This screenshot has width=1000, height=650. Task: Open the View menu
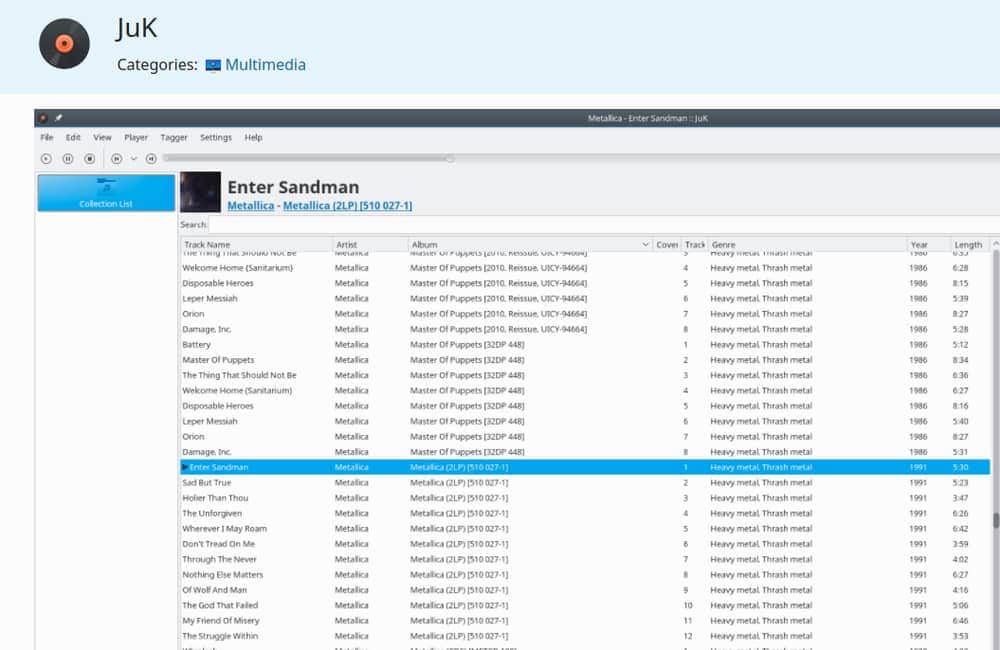point(102,137)
